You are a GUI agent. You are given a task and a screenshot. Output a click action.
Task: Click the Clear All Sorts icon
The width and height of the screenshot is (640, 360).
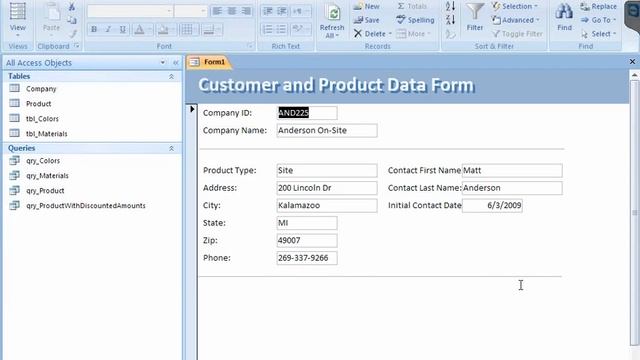[450, 34]
